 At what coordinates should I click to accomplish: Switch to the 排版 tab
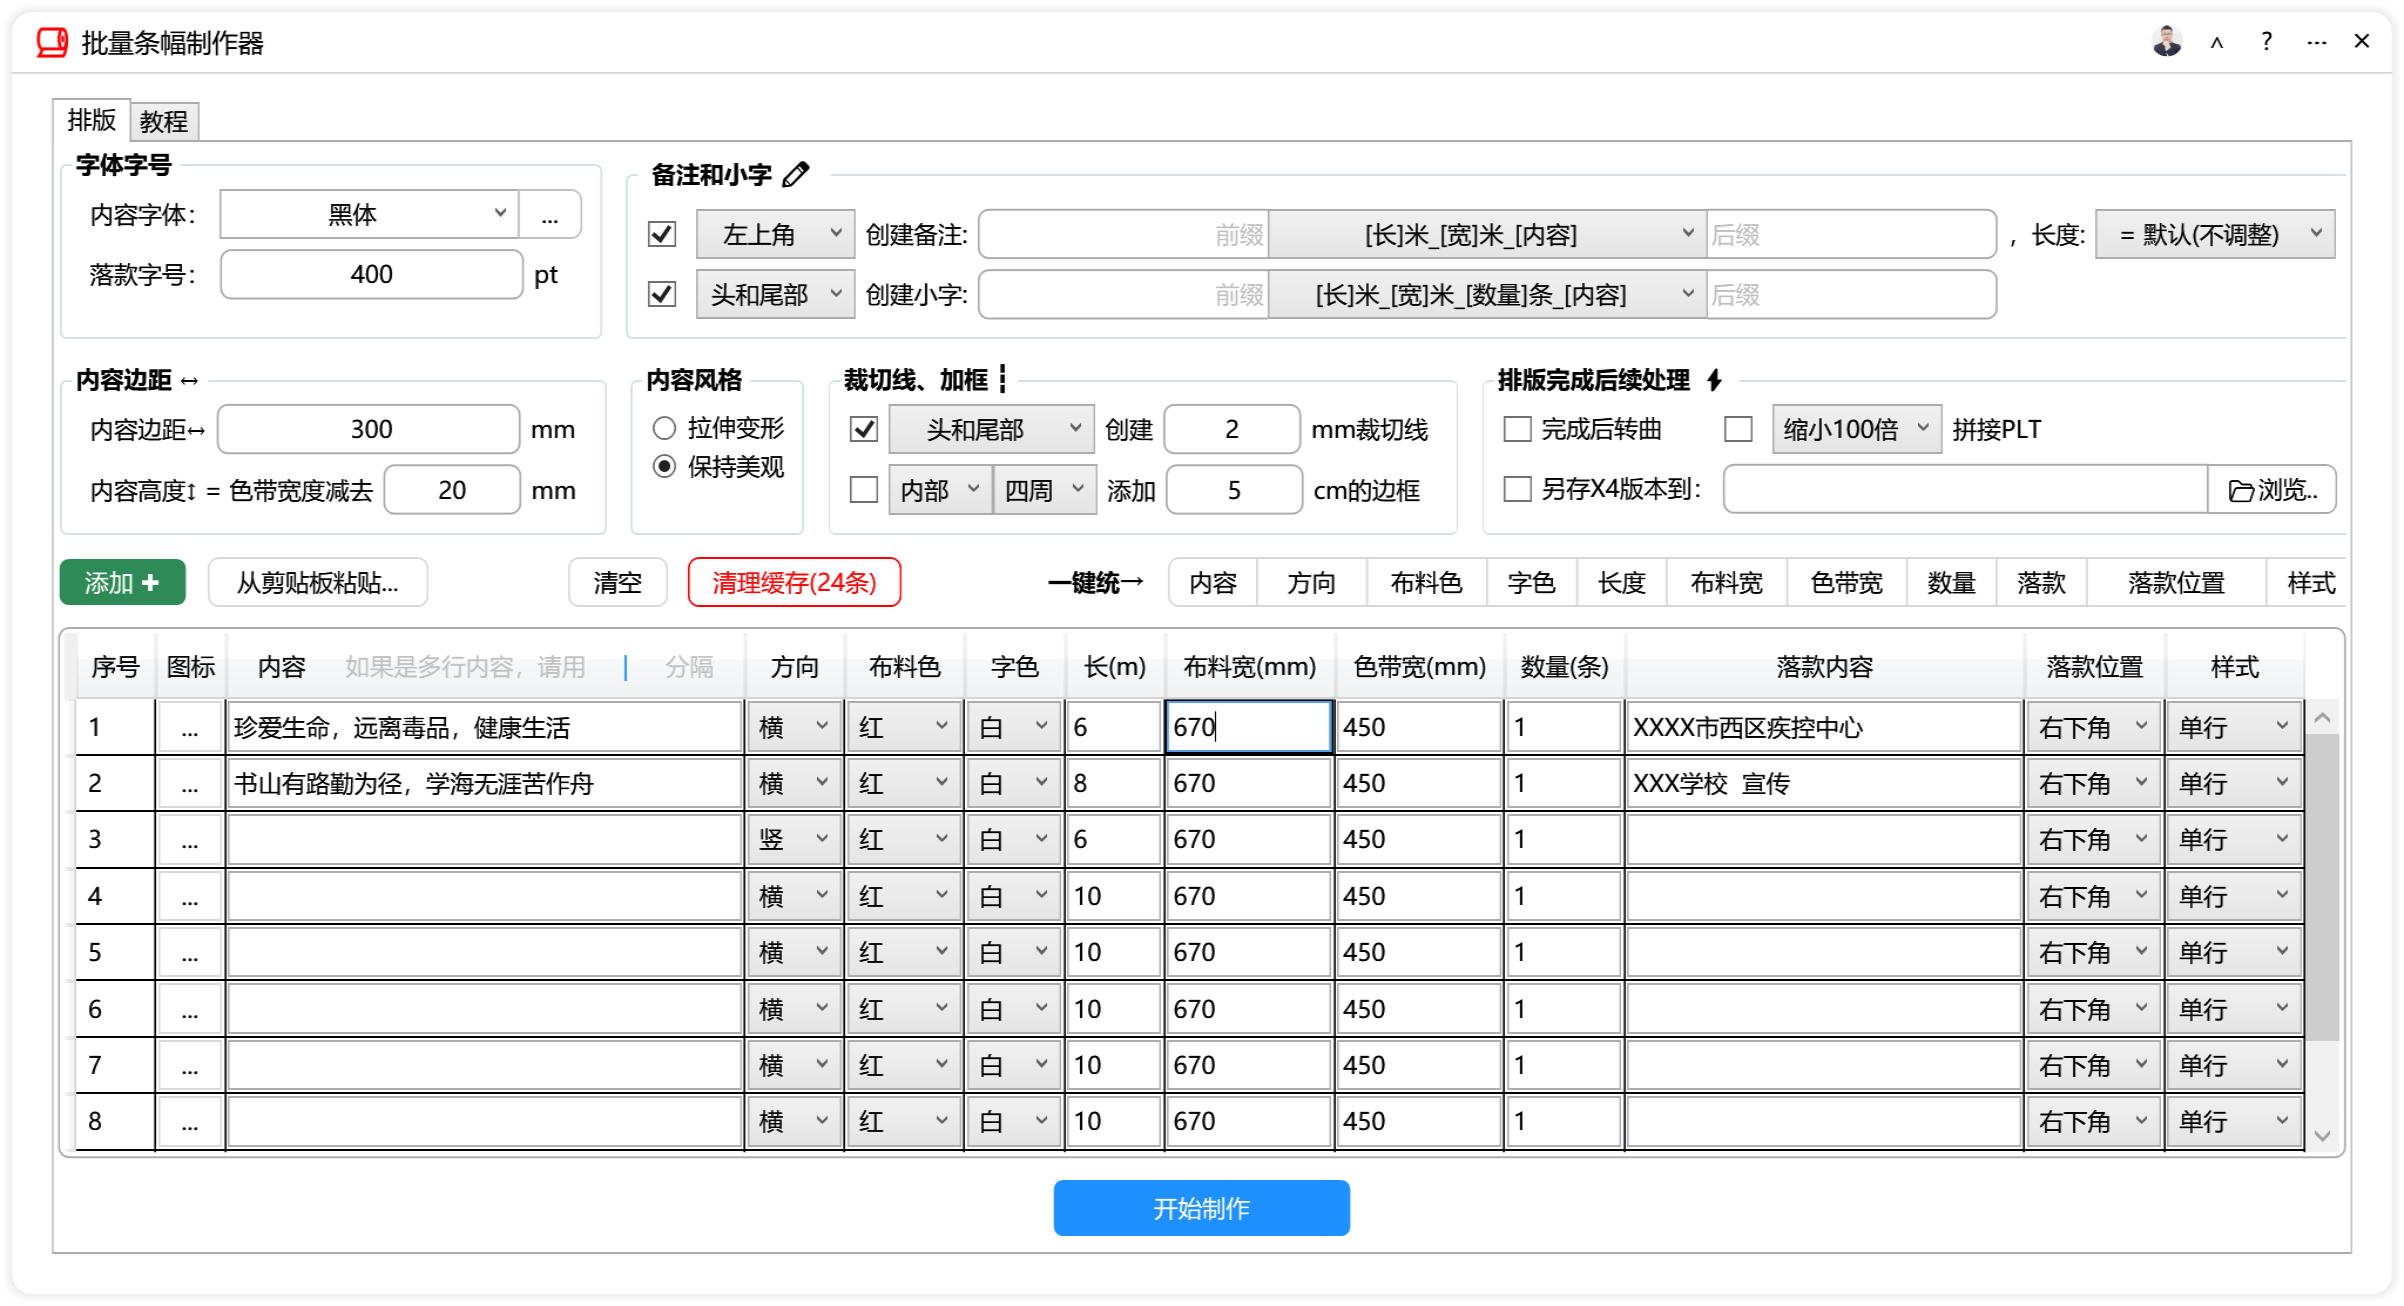[91, 120]
